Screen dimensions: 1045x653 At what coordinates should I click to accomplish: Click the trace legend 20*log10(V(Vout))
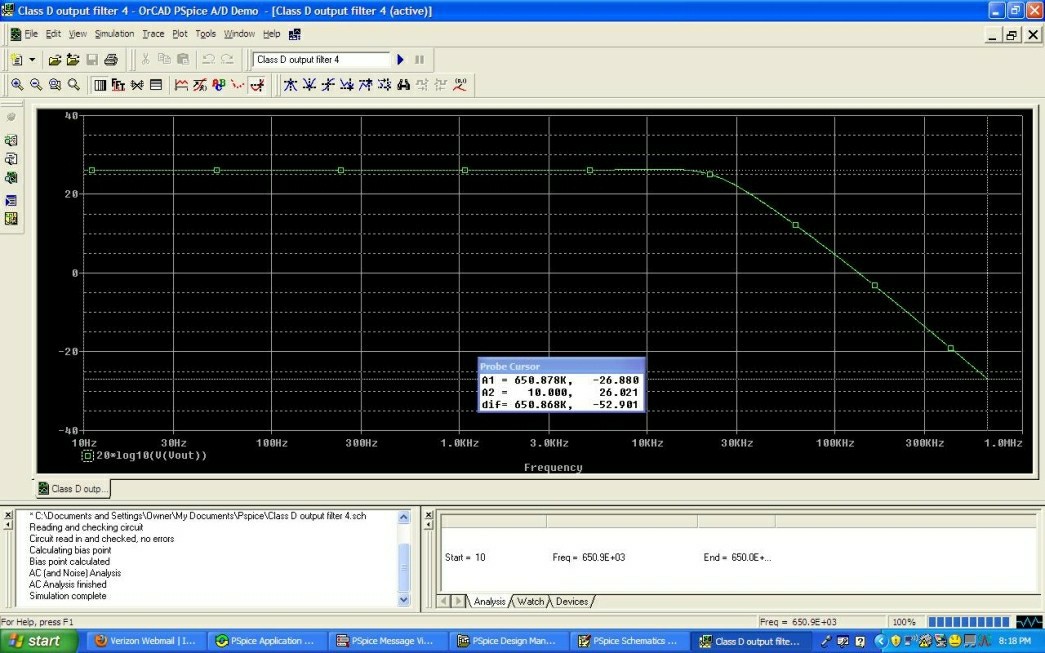pos(151,456)
